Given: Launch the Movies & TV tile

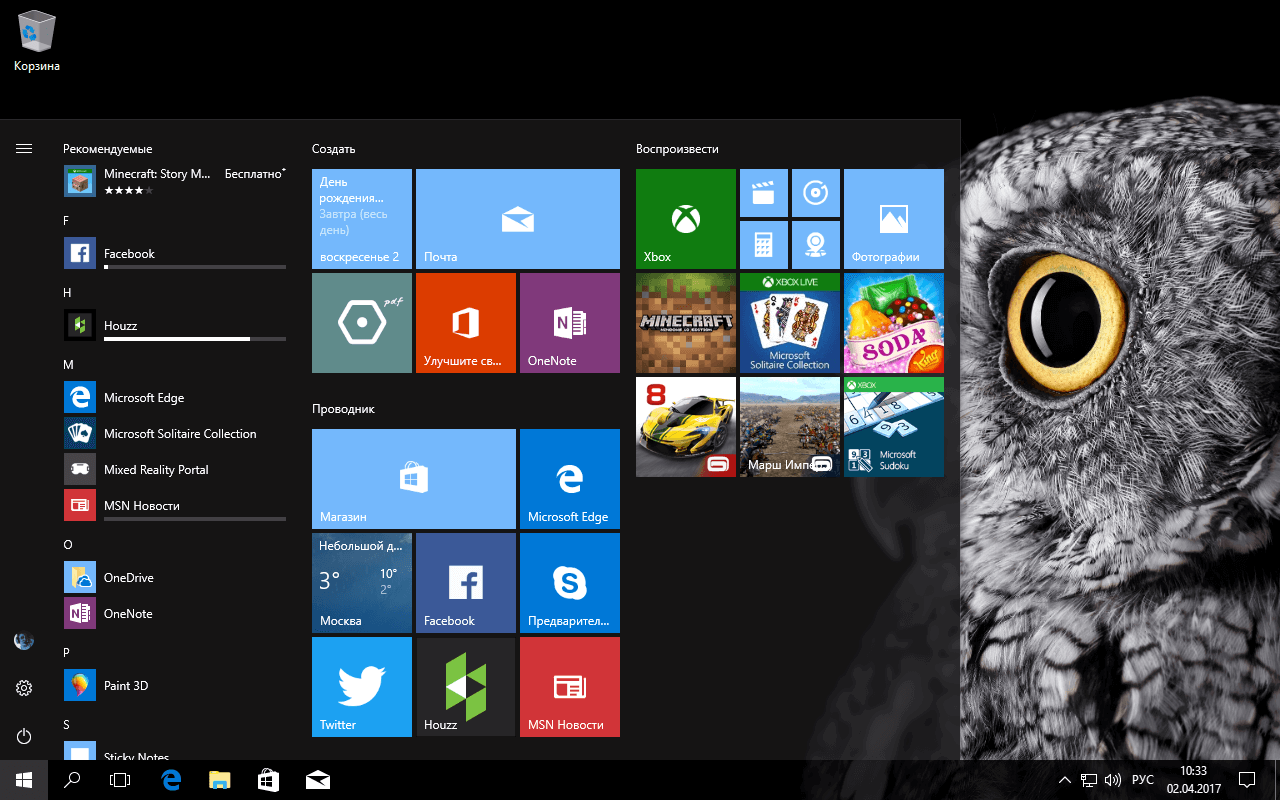Looking at the screenshot, I should 764,192.
